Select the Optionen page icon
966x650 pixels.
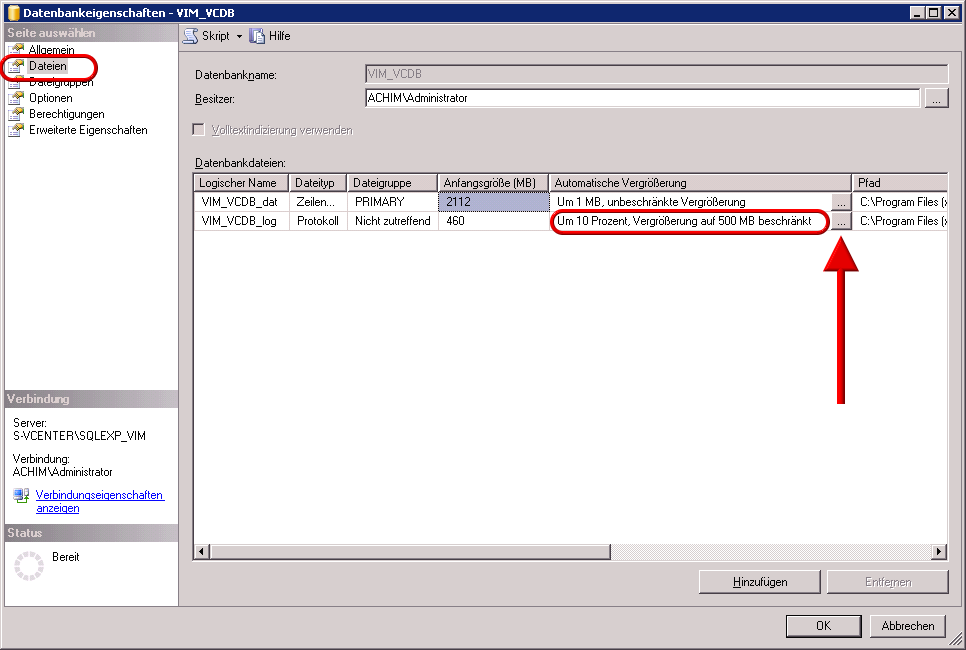click(x=16, y=98)
